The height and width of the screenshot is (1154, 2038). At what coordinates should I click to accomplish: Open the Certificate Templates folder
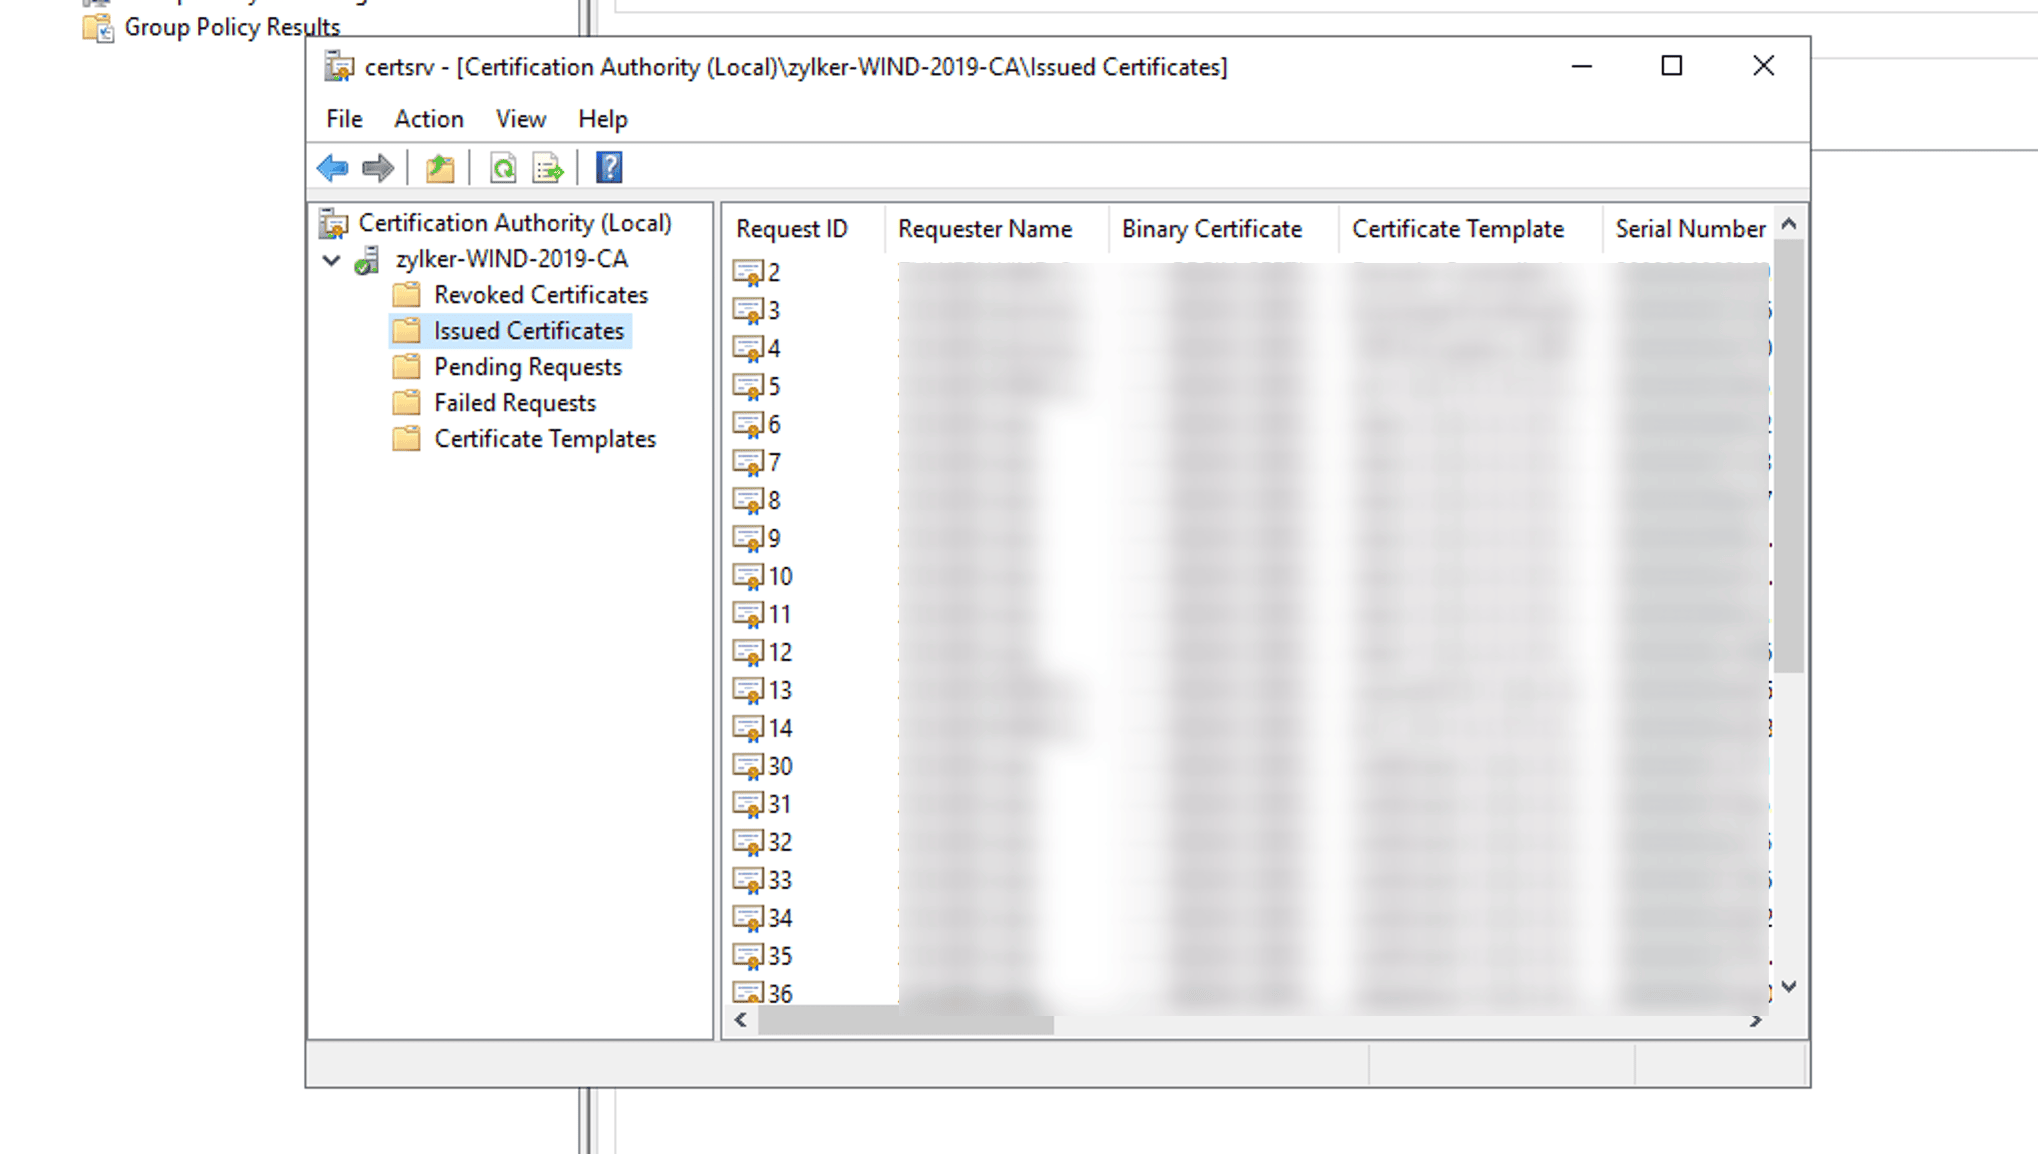pyautogui.click(x=544, y=439)
